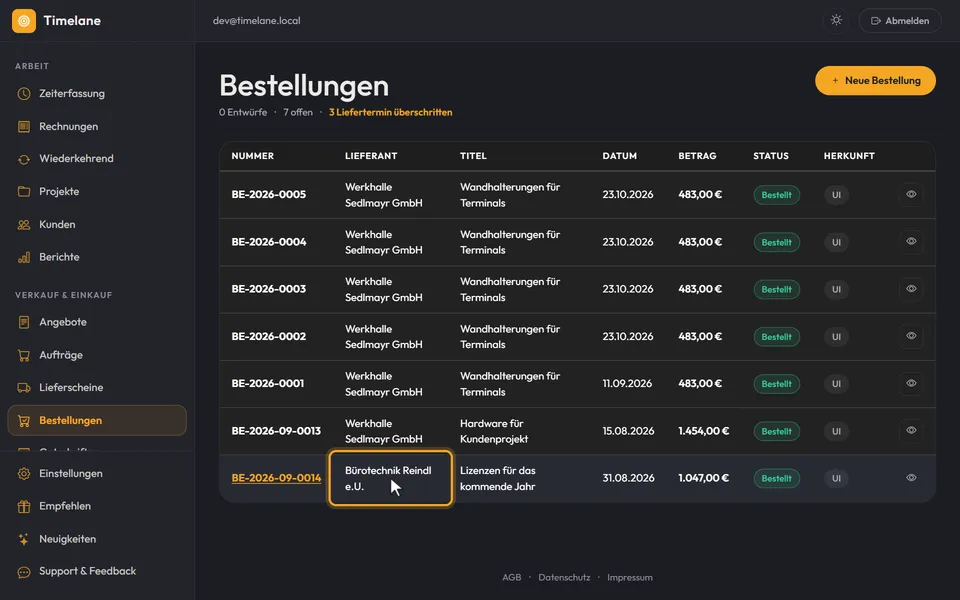Click the amount 1.454,00 €
Screen dimensions: 960x600
click(703, 431)
